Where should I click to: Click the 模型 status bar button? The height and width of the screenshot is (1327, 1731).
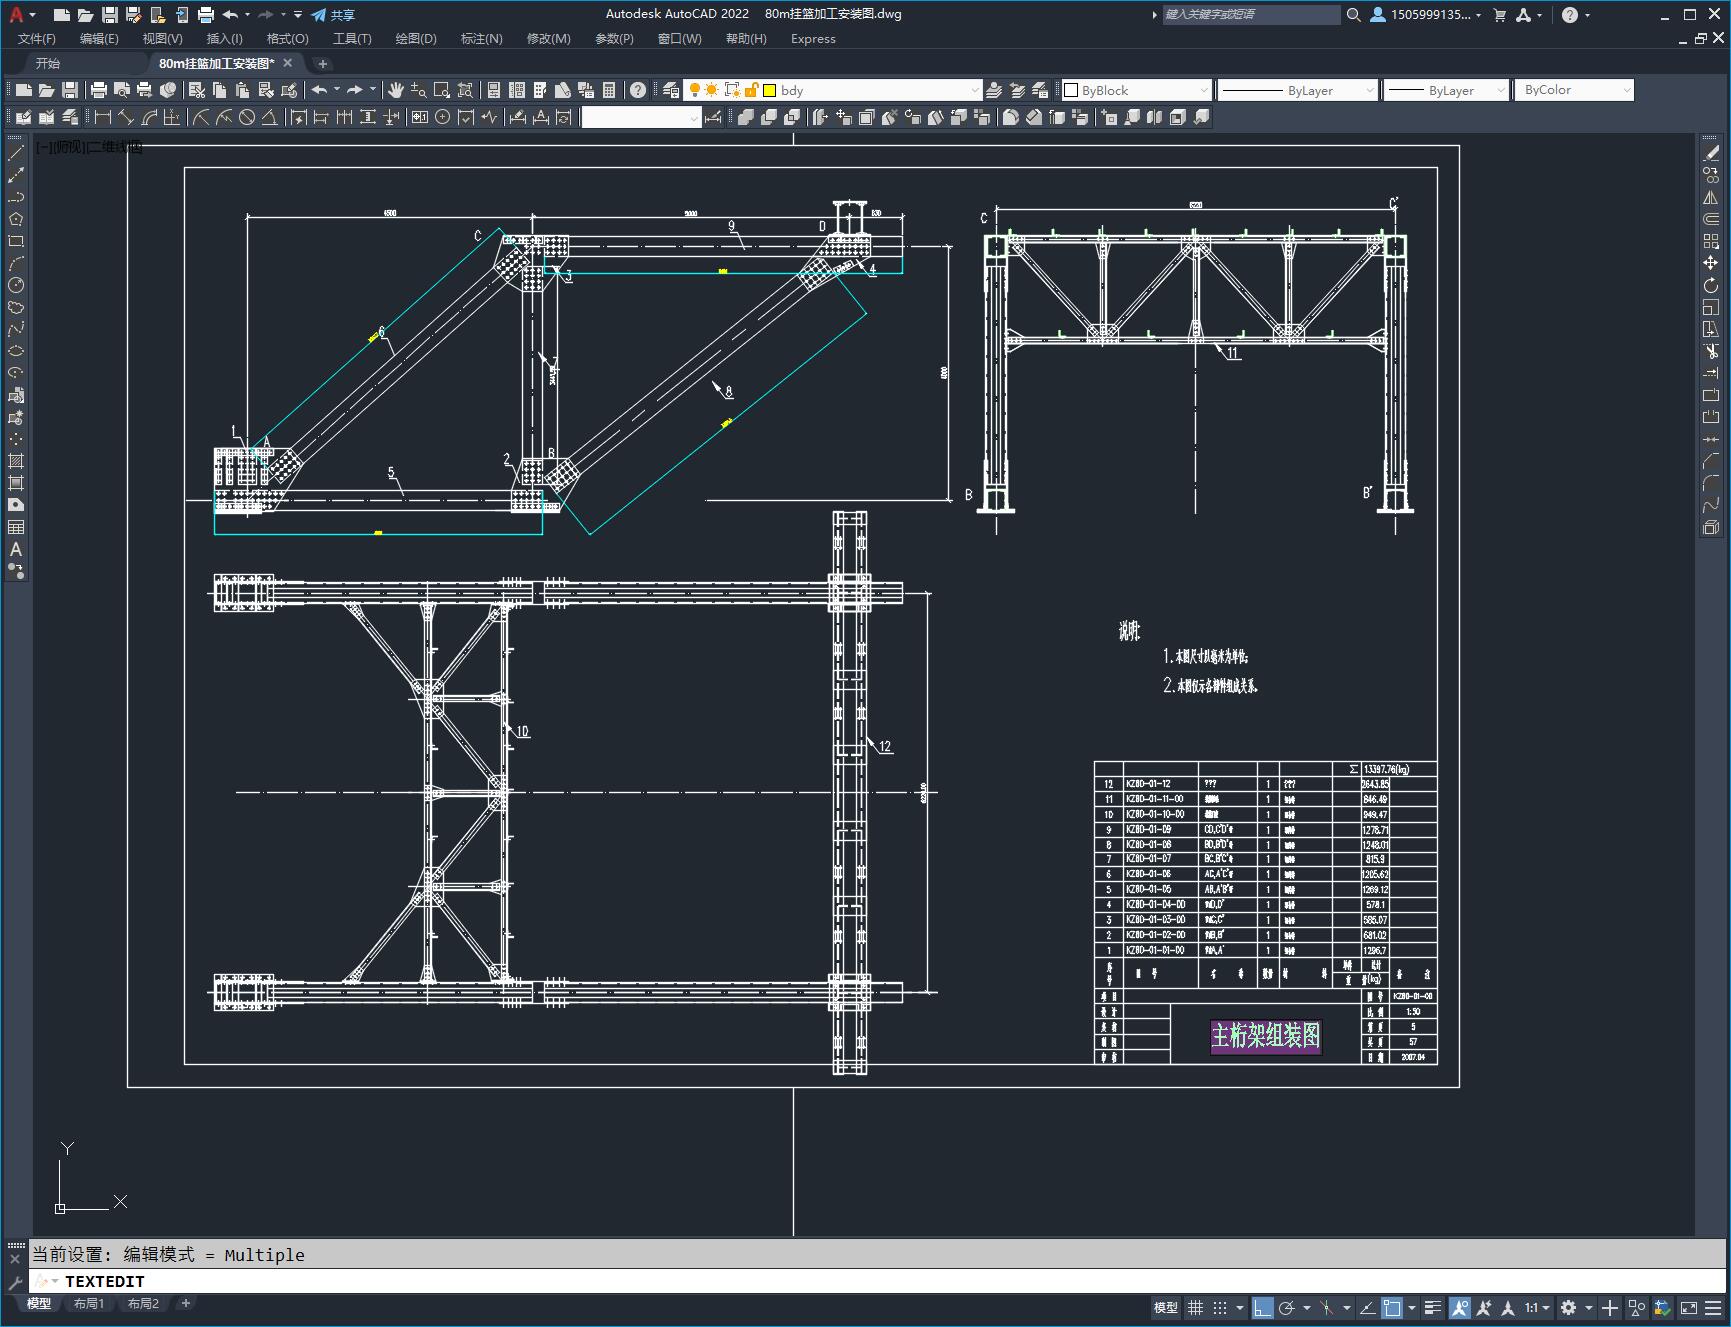coord(1166,1307)
